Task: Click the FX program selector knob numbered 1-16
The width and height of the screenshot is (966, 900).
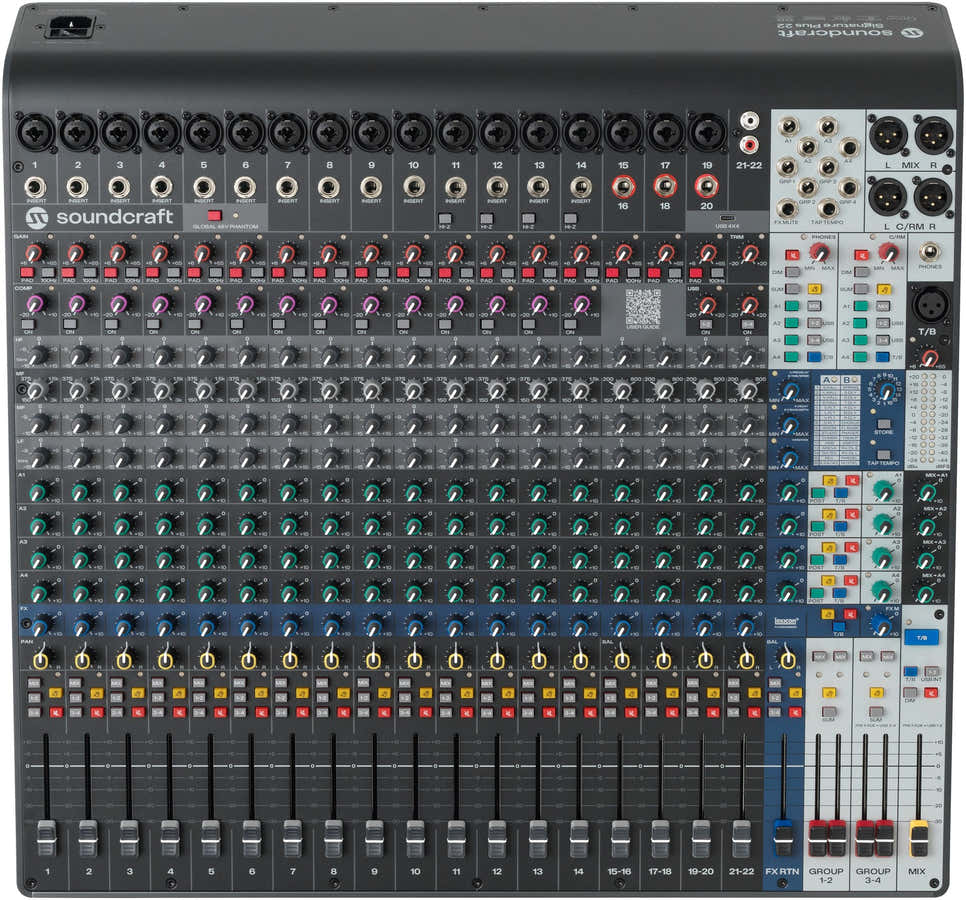Action: (887, 392)
